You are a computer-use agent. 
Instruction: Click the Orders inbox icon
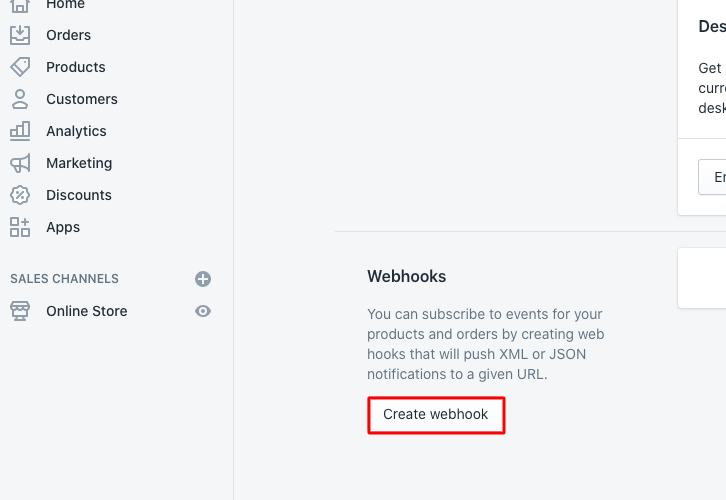pyautogui.click(x=20, y=35)
